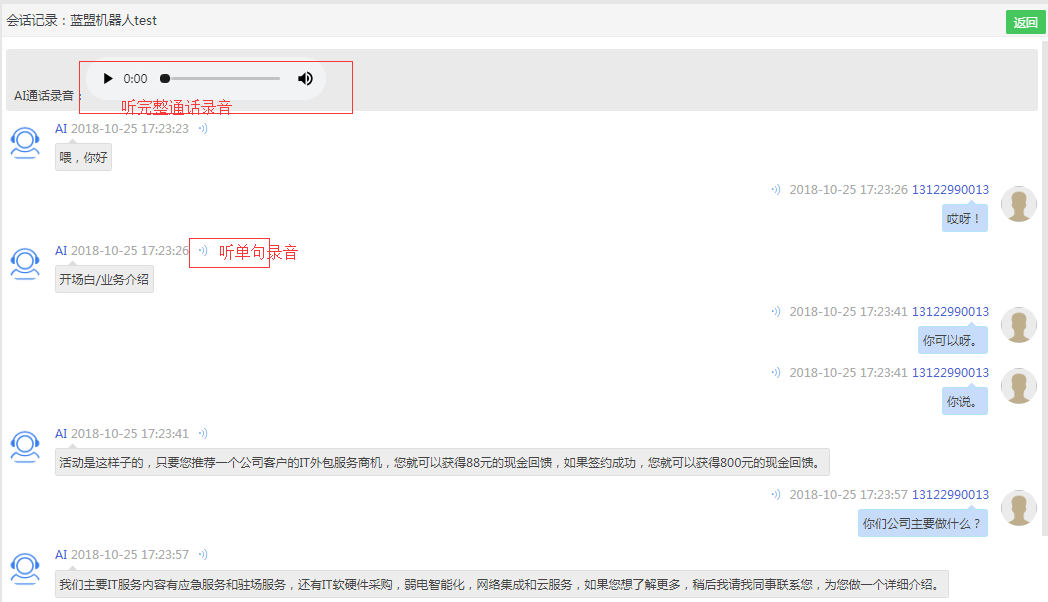Viewport: 1048px width, 602px height.
Task: Click the AI robot avatar beside 喂，你好
Action: [25, 143]
